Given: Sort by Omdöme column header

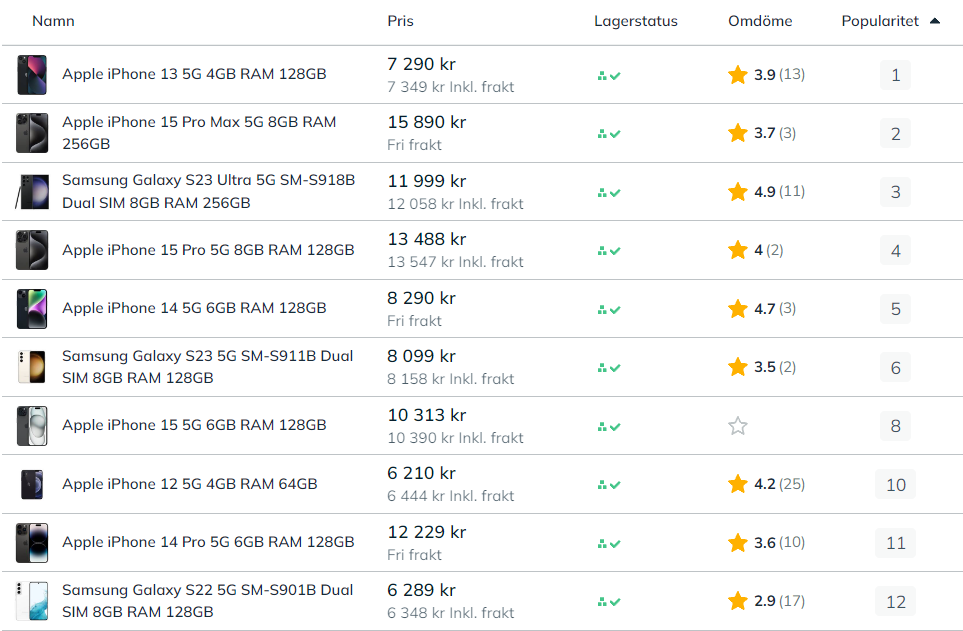Looking at the screenshot, I should pyautogui.click(x=760, y=21).
